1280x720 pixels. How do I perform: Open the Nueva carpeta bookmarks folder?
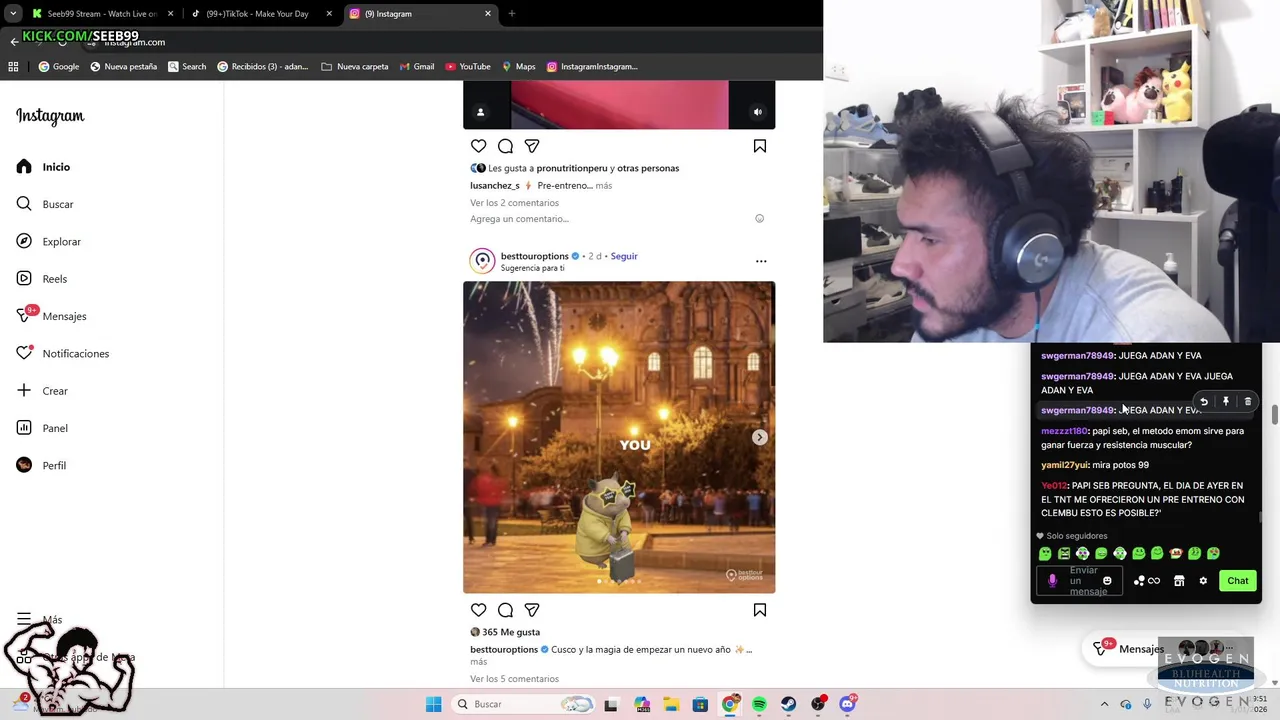pos(355,67)
